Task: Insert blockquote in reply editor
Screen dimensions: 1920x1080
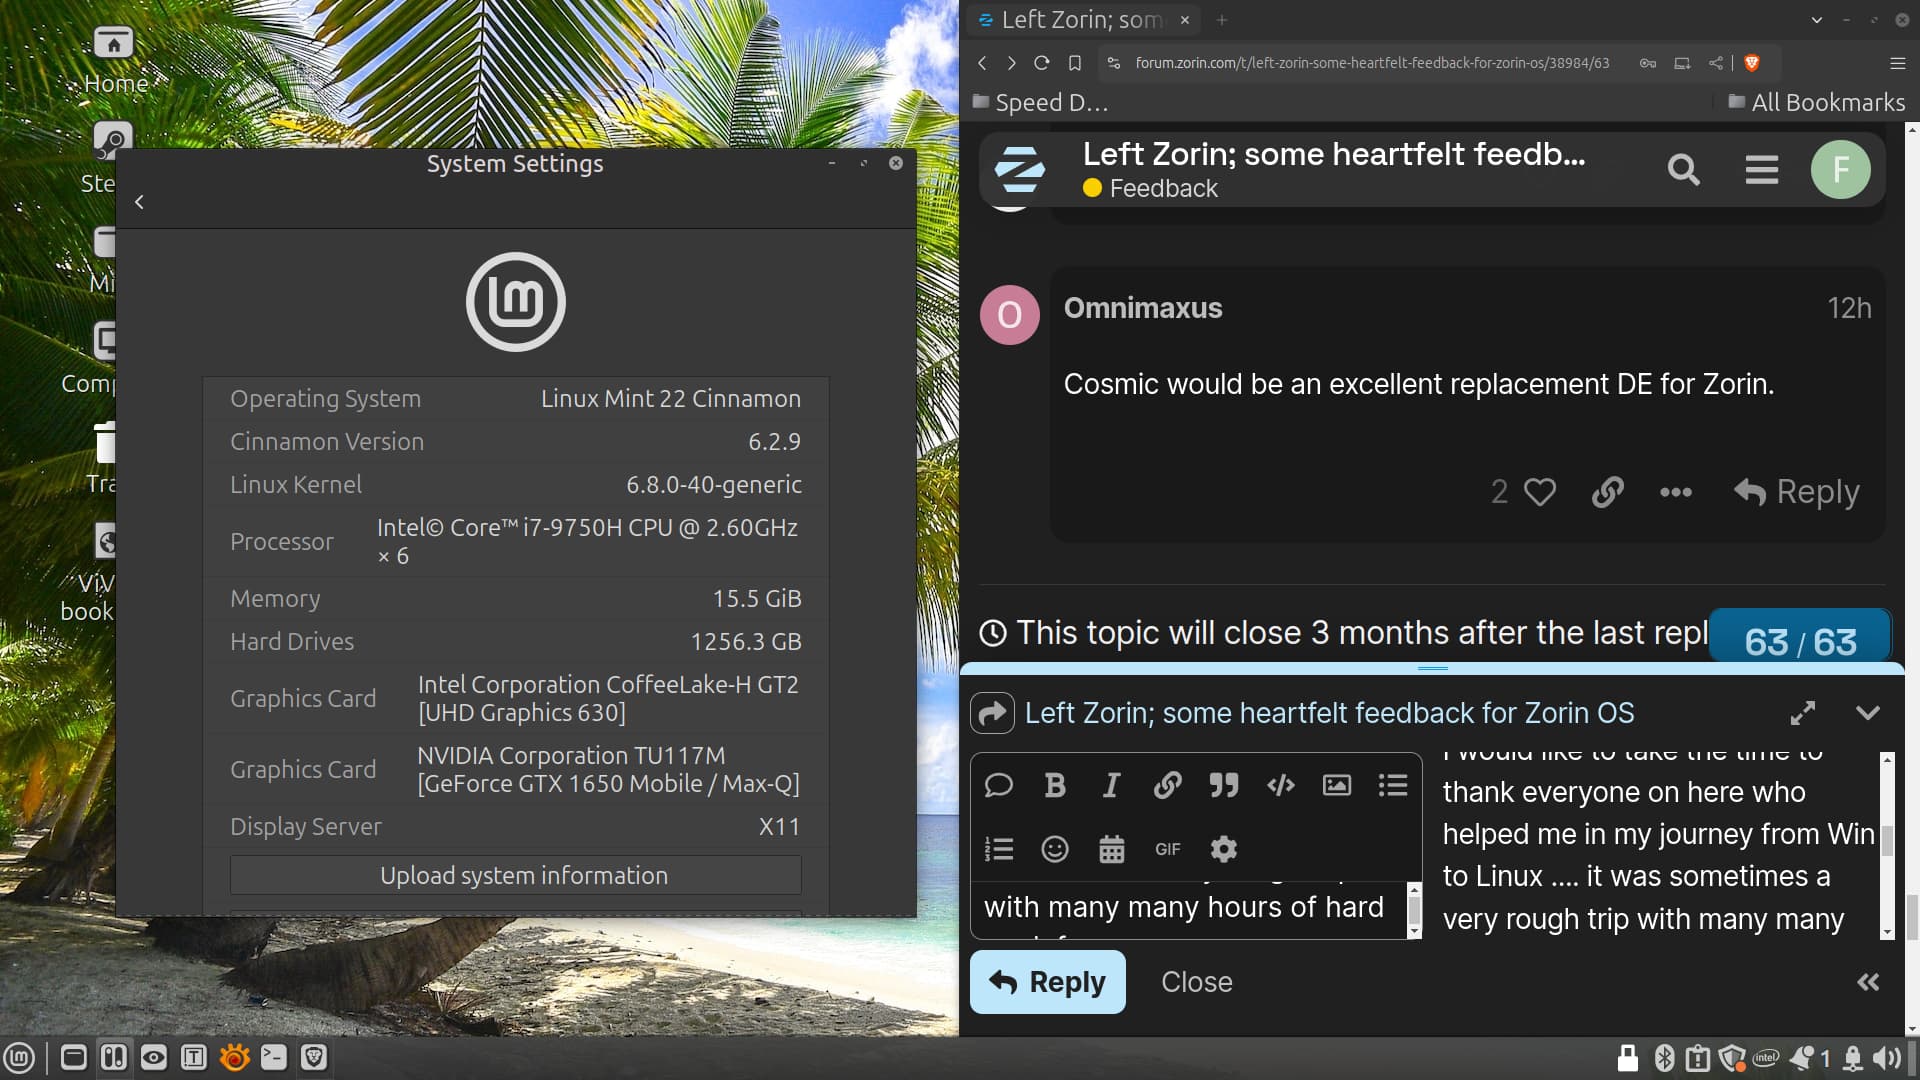Action: point(1224,786)
